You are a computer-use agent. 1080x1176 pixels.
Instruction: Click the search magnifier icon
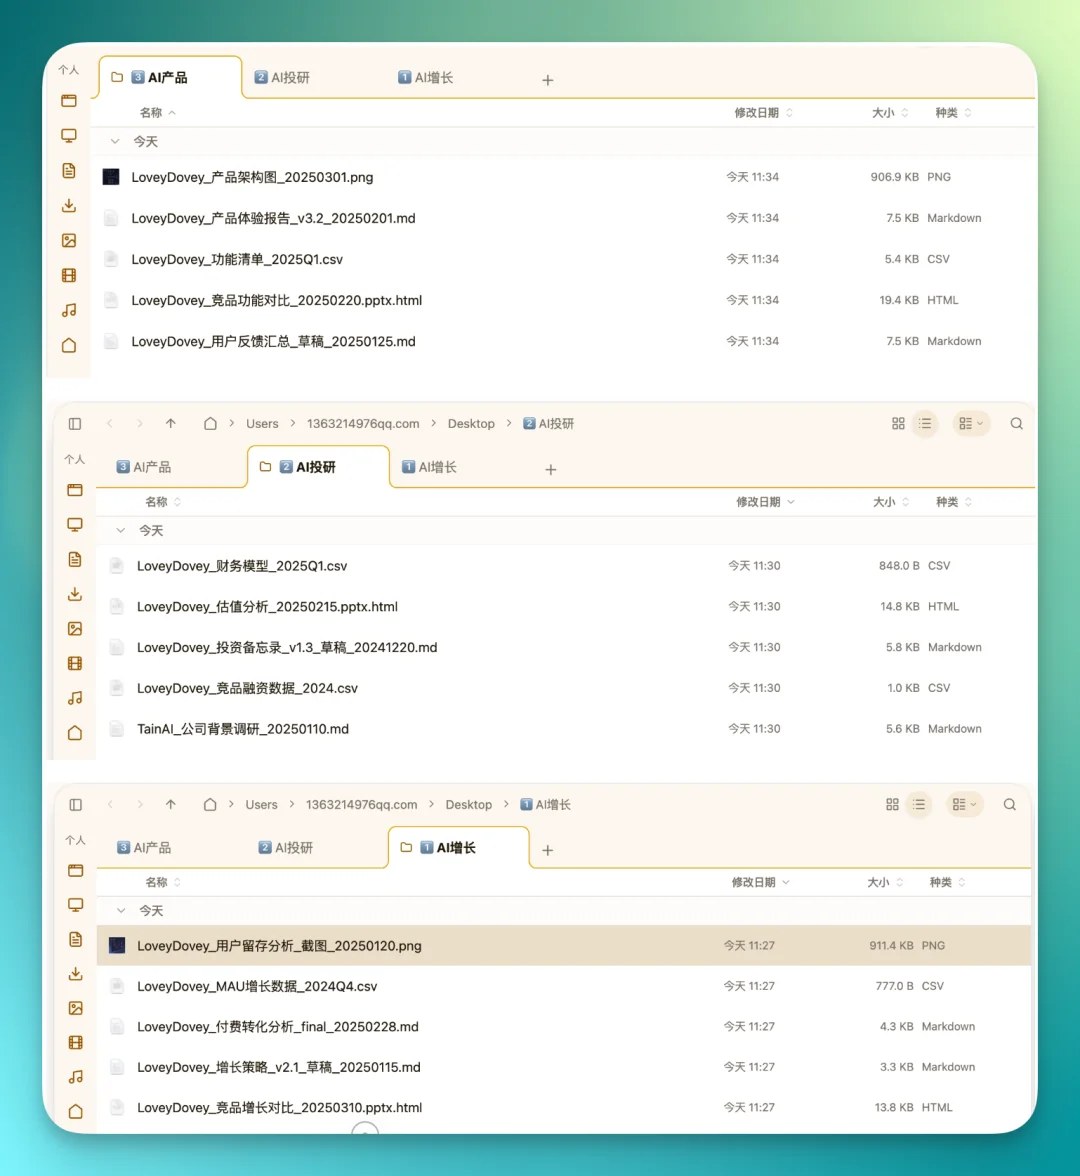coord(1016,423)
